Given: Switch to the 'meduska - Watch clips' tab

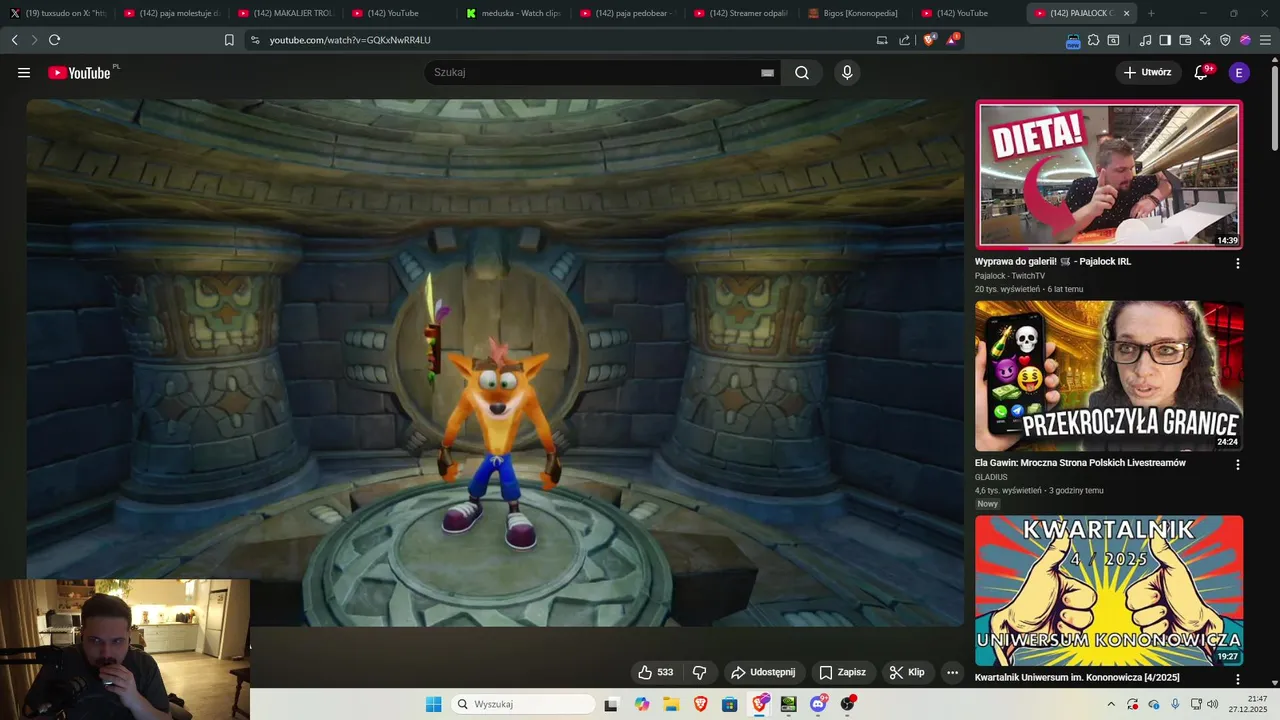Looking at the screenshot, I should (x=512, y=13).
